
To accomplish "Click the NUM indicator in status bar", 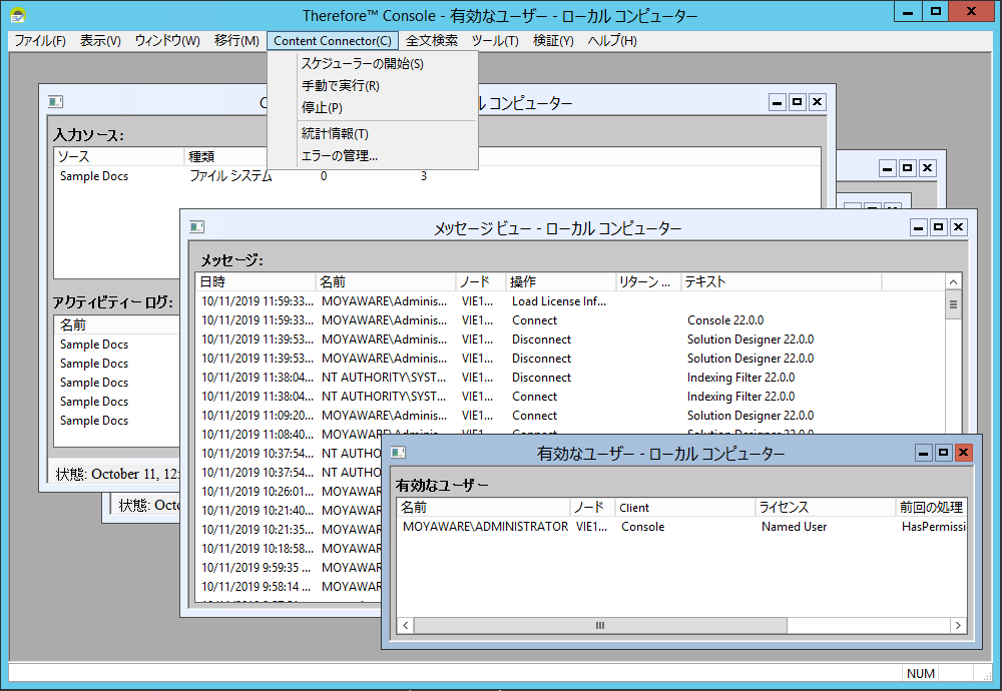I will pyautogui.click(x=920, y=673).
